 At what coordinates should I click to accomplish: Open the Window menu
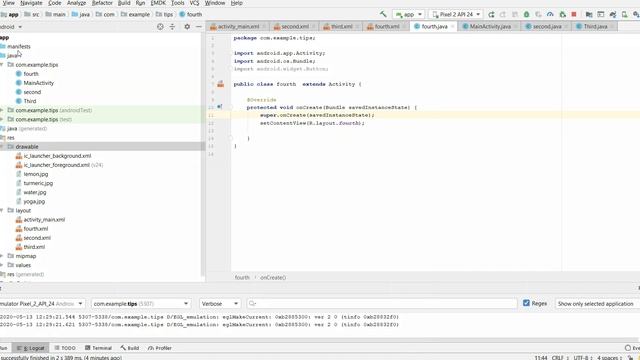click(x=215, y=3)
